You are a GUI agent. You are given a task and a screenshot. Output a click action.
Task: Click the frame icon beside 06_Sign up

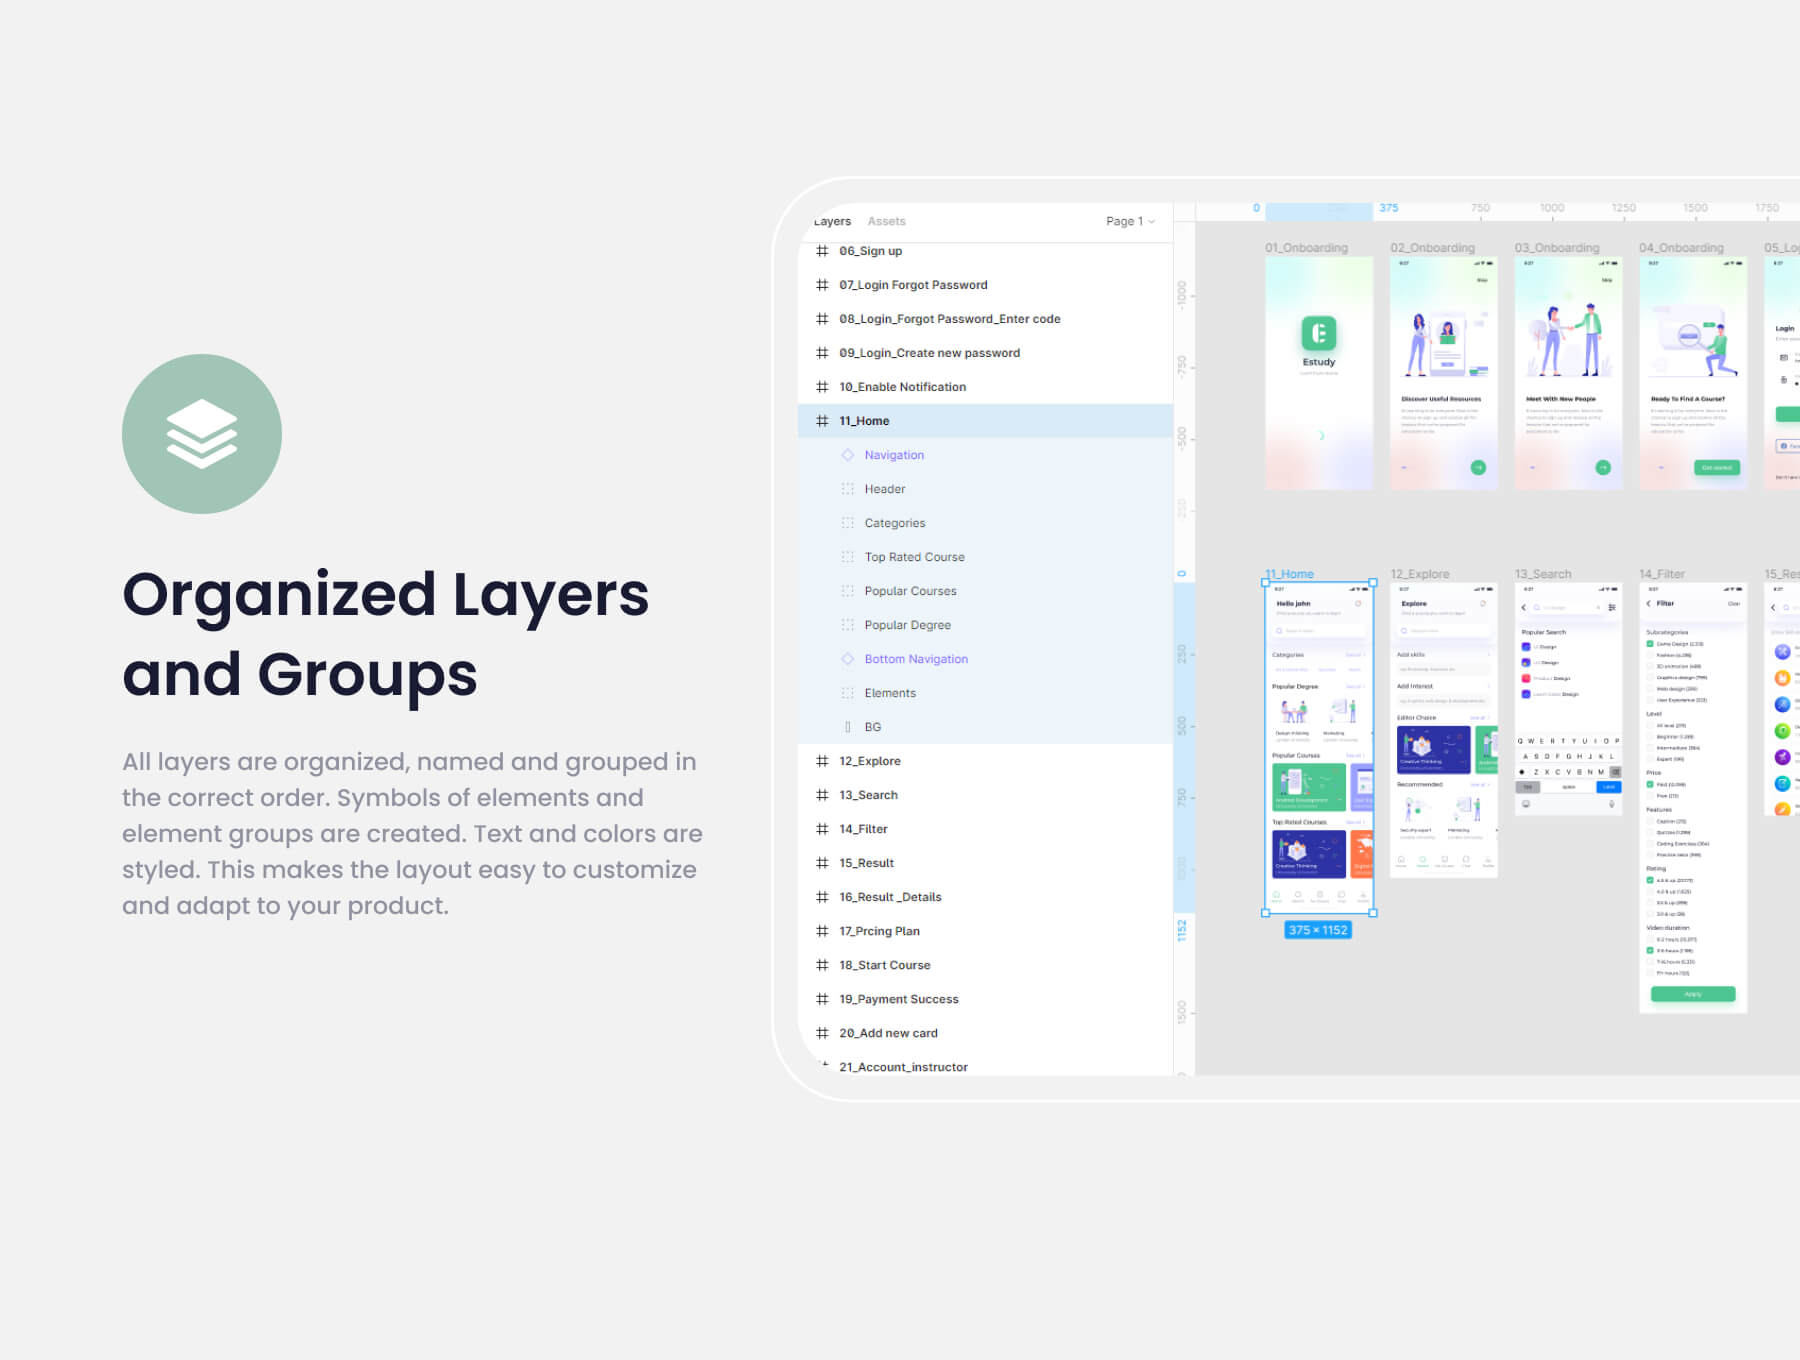(x=821, y=251)
